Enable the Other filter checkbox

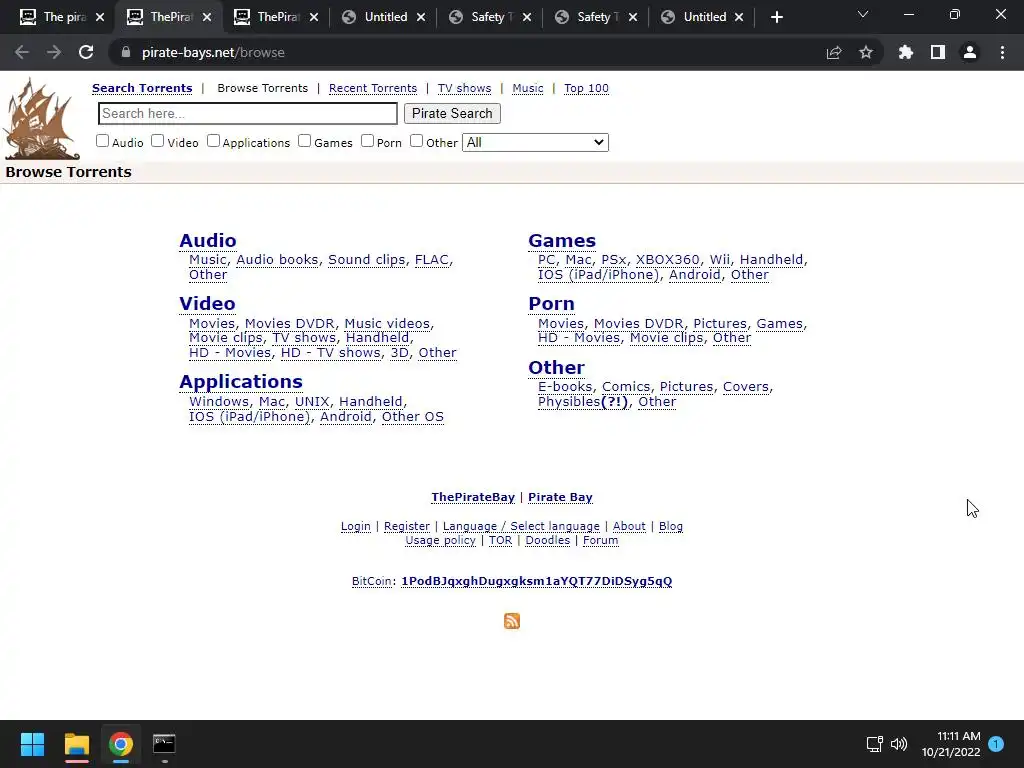(x=417, y=140)
